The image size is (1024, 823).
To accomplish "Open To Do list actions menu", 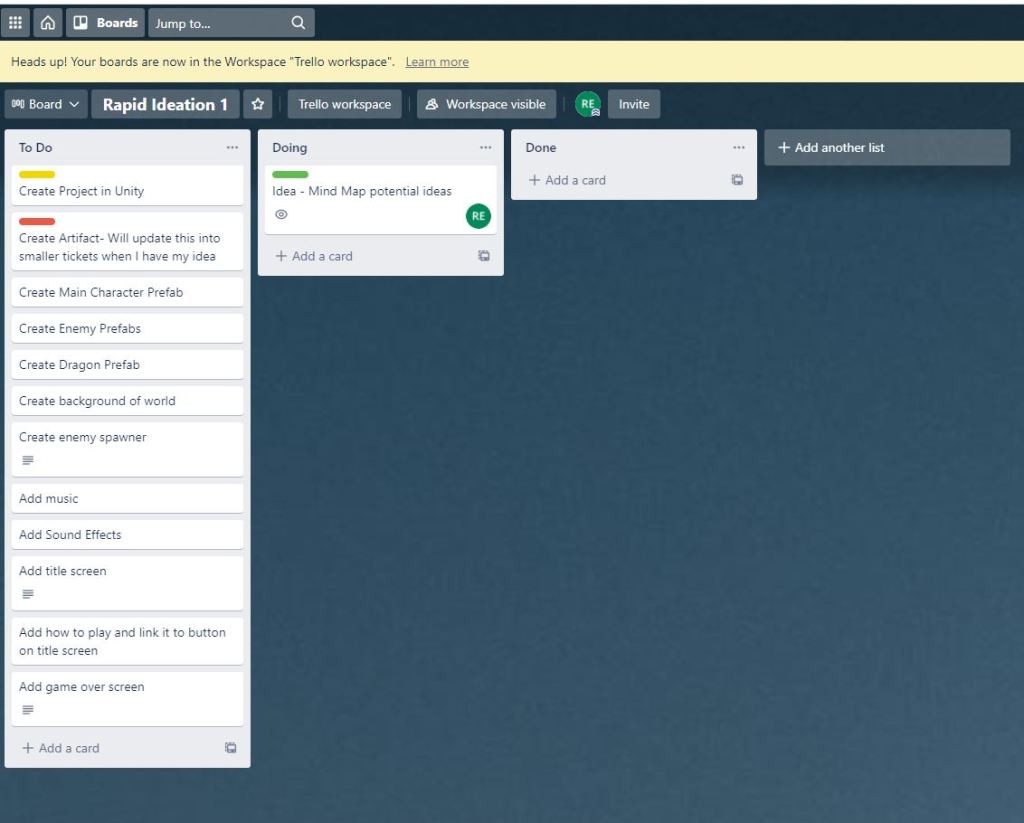I will [x=232, y=148].
